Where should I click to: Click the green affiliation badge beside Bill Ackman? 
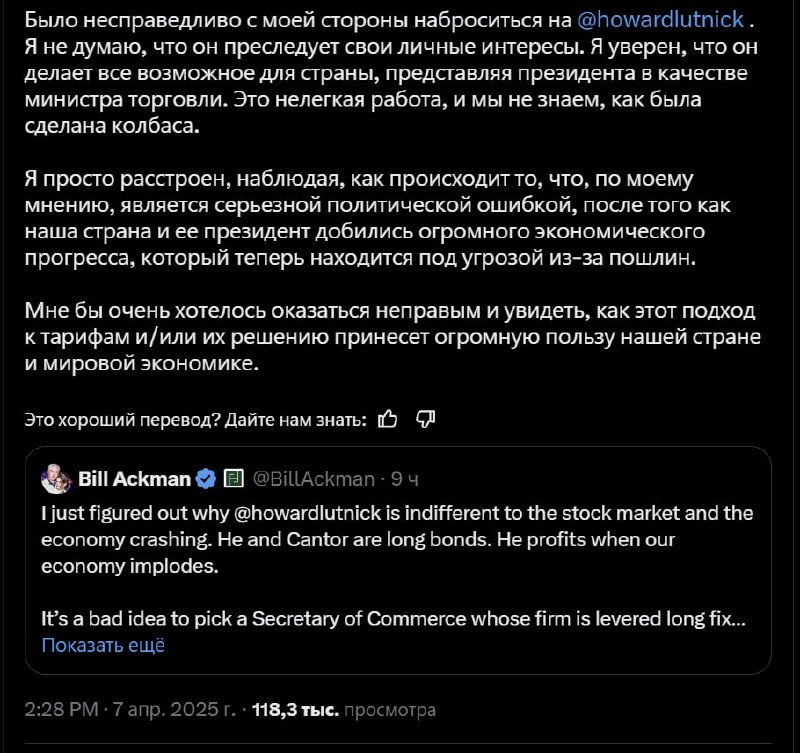pyautogui.click(x=234, y=479)
